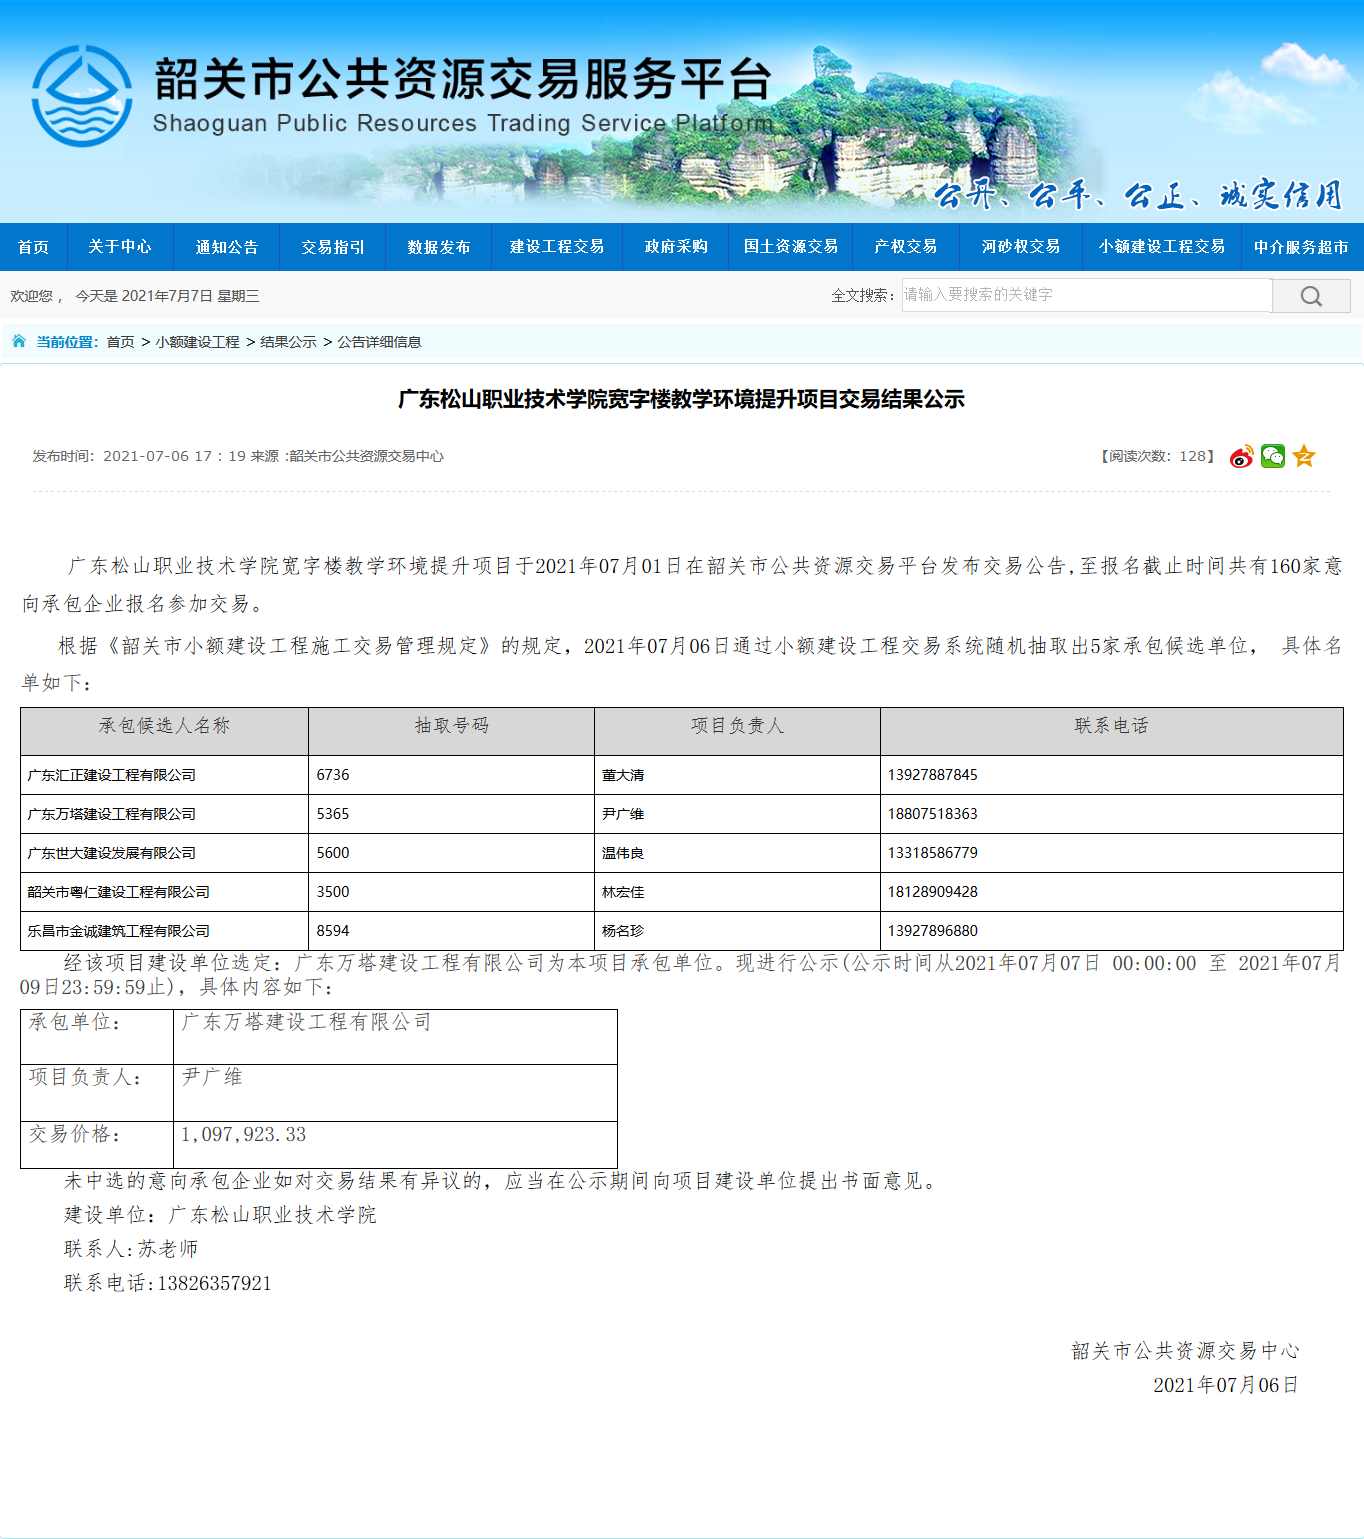Viewport: 1364px width, 1539px height.
Task: Click 首页 link in breadcrumb
Action: click(120, 342)
